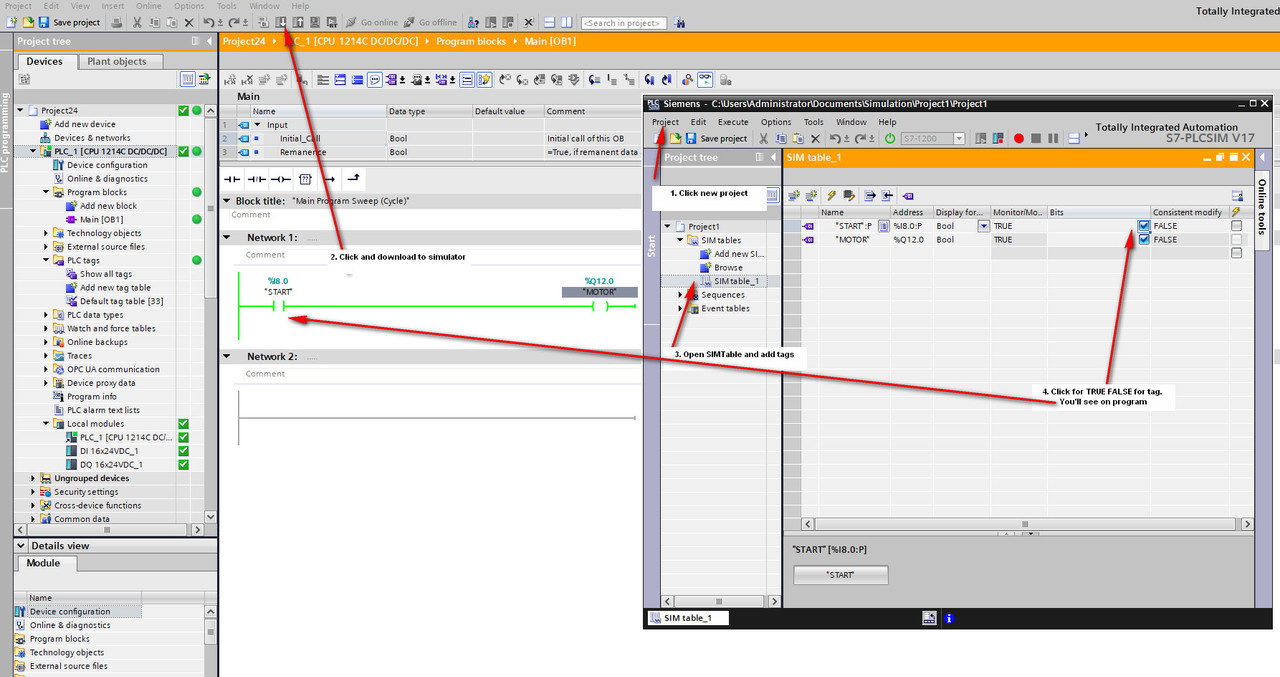The image size is (1280, 677).
Task: Click red record button in PLCSIM toolbar
Action: tap(1019, 138)
